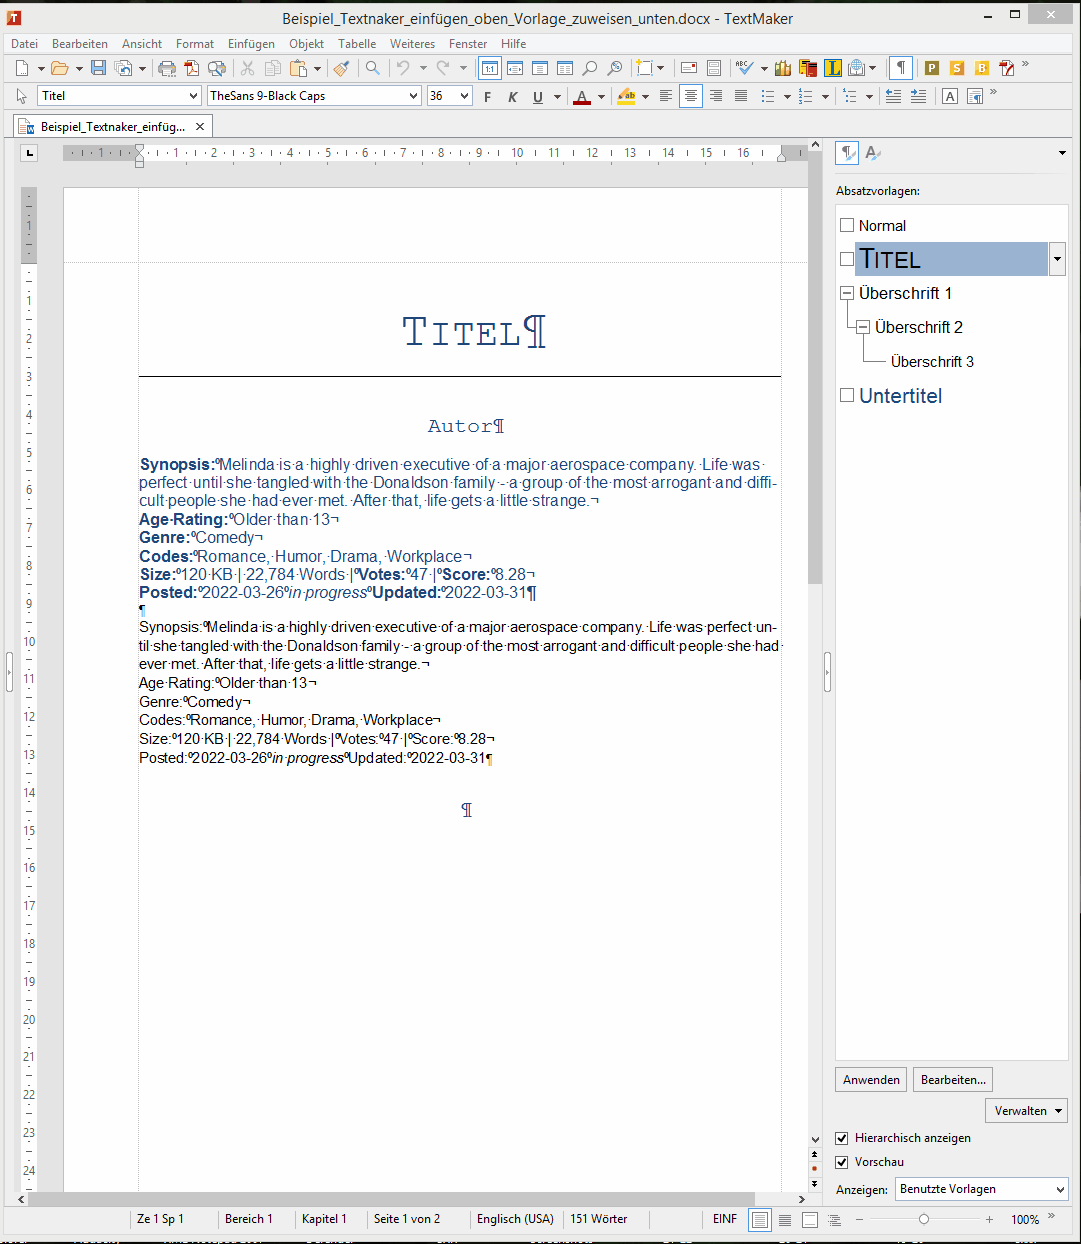Click the Print icon in toolbar
1081x1244 pixels.
(167, 68)
